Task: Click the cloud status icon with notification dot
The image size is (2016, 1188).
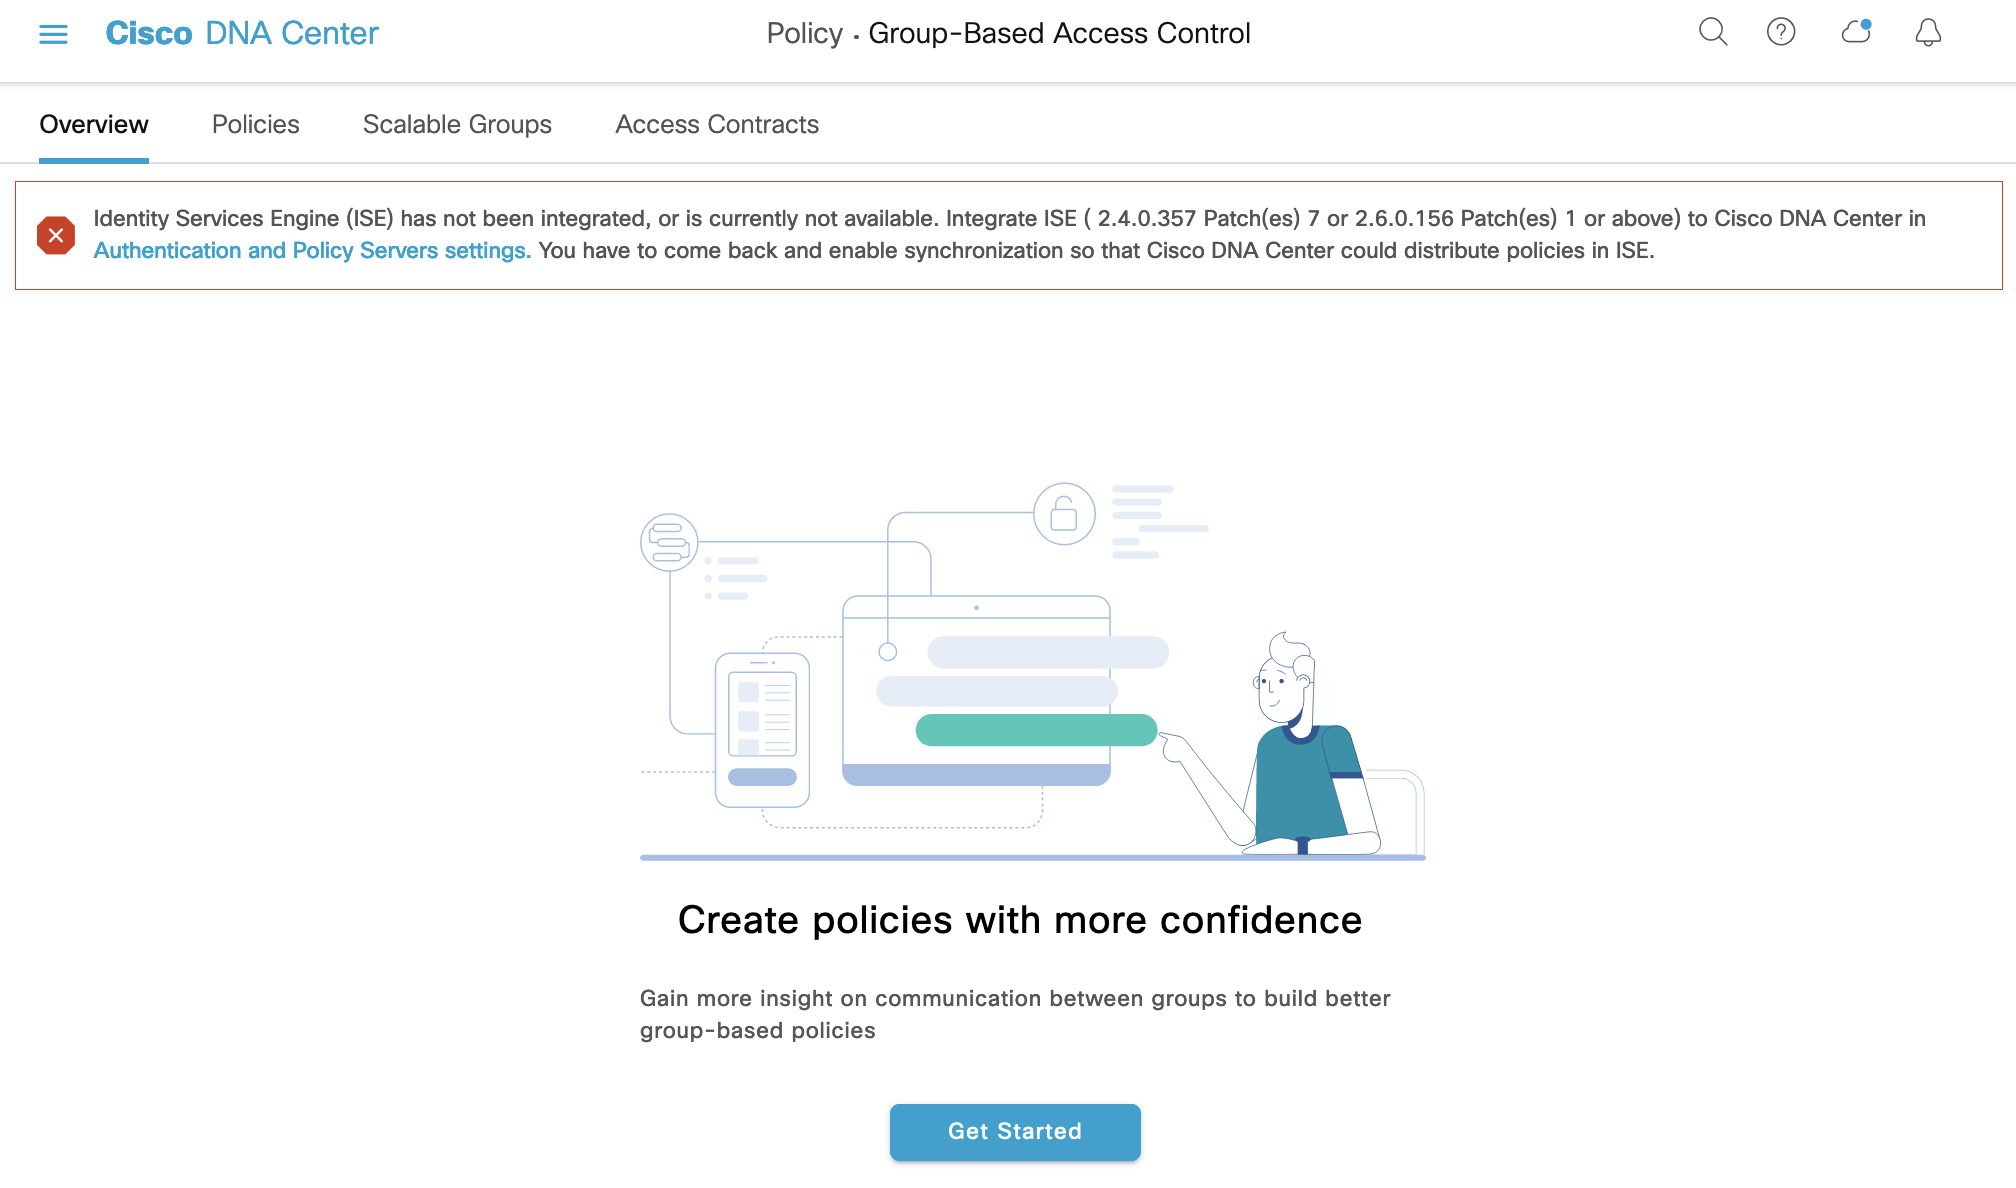Action: [1855, 33]
